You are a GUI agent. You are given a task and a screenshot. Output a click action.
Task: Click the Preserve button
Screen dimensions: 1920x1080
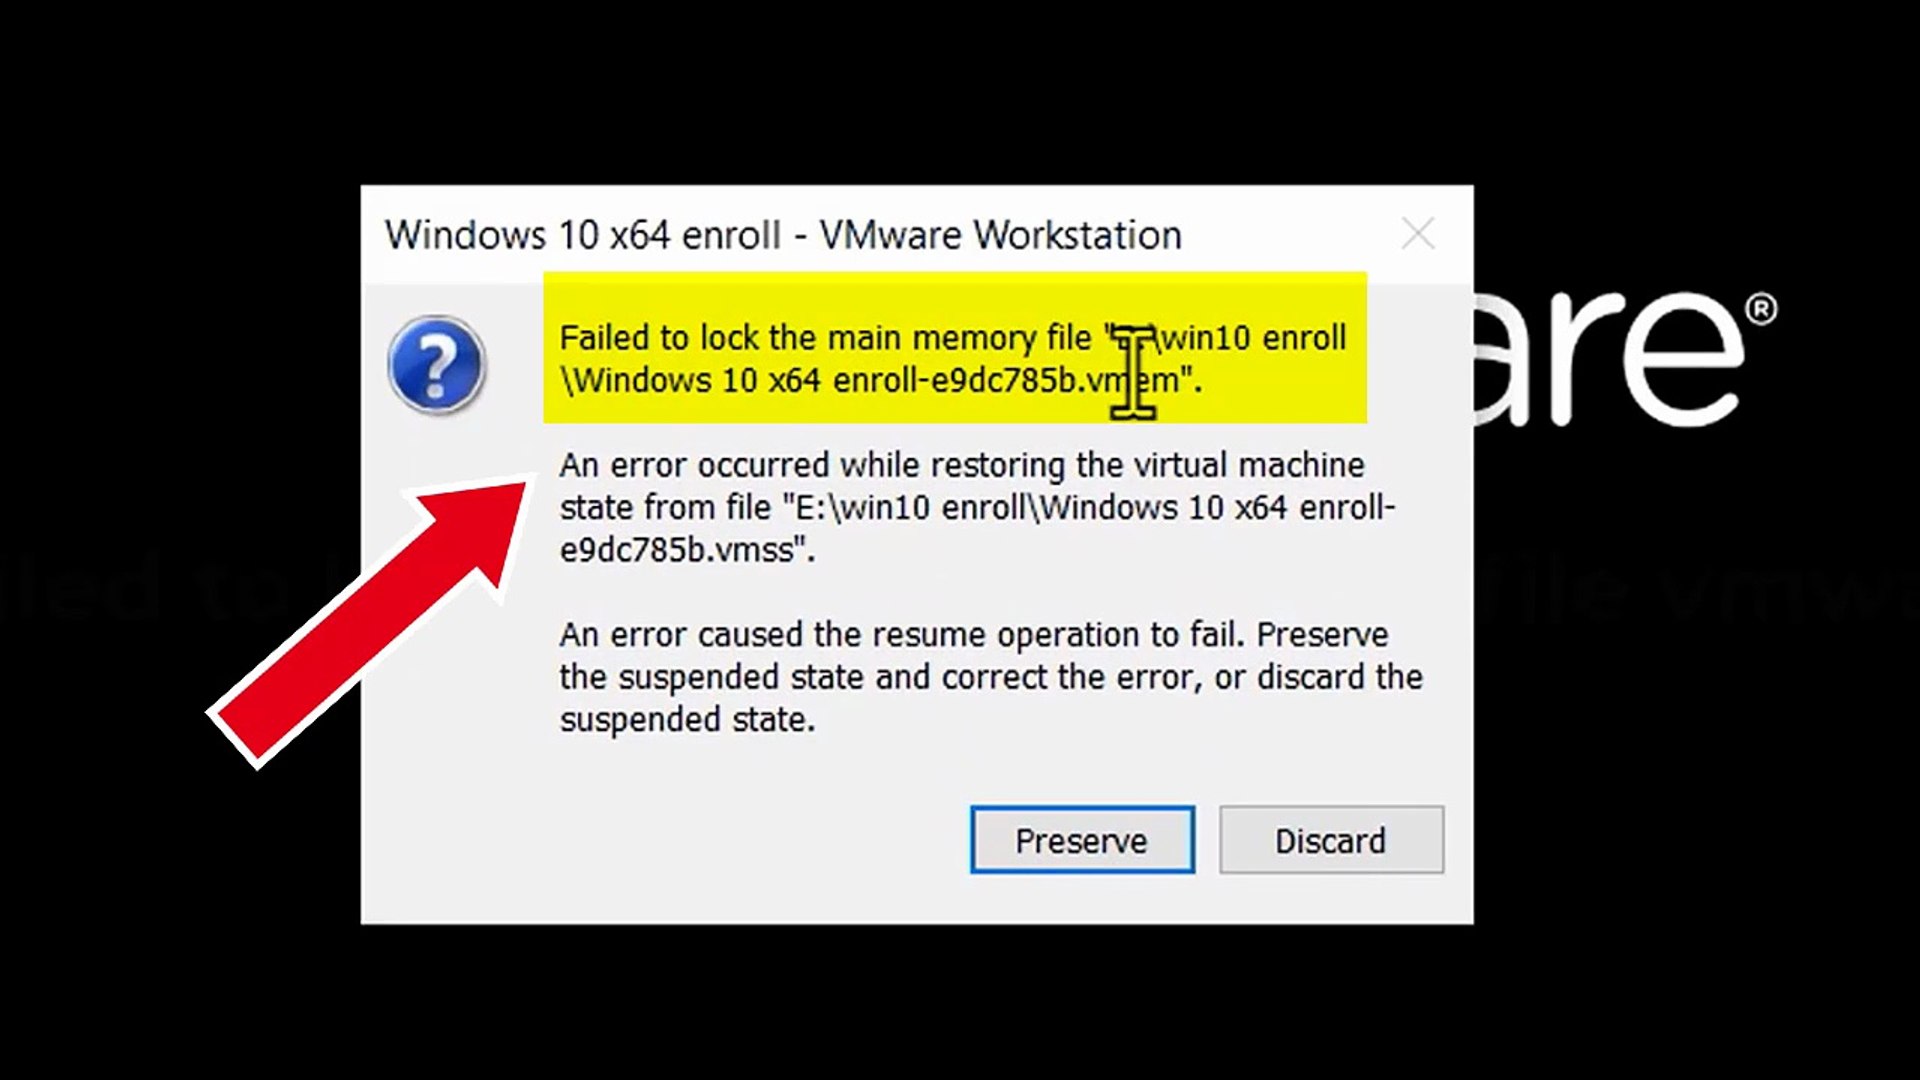click(1082, 840)
